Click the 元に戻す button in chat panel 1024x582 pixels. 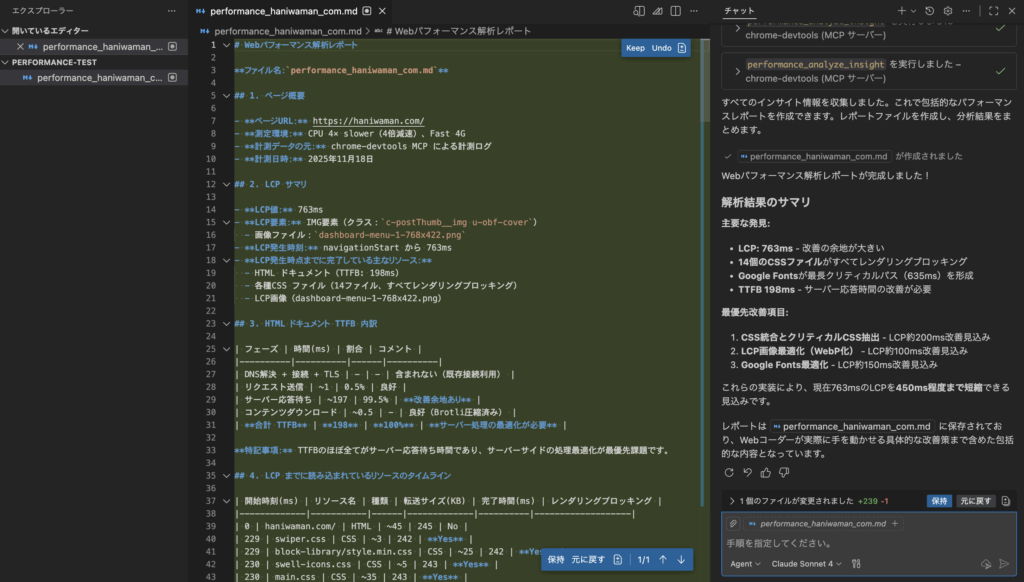(x=976, y=500)
